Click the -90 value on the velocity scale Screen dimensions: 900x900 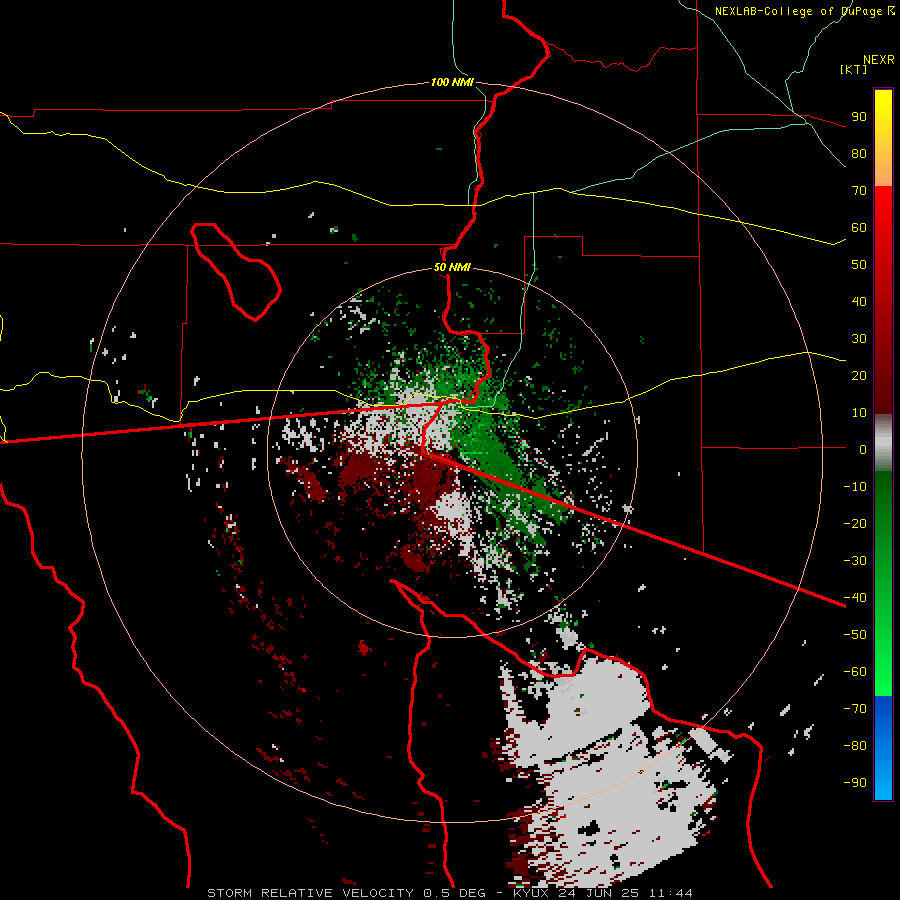(855, 783)
